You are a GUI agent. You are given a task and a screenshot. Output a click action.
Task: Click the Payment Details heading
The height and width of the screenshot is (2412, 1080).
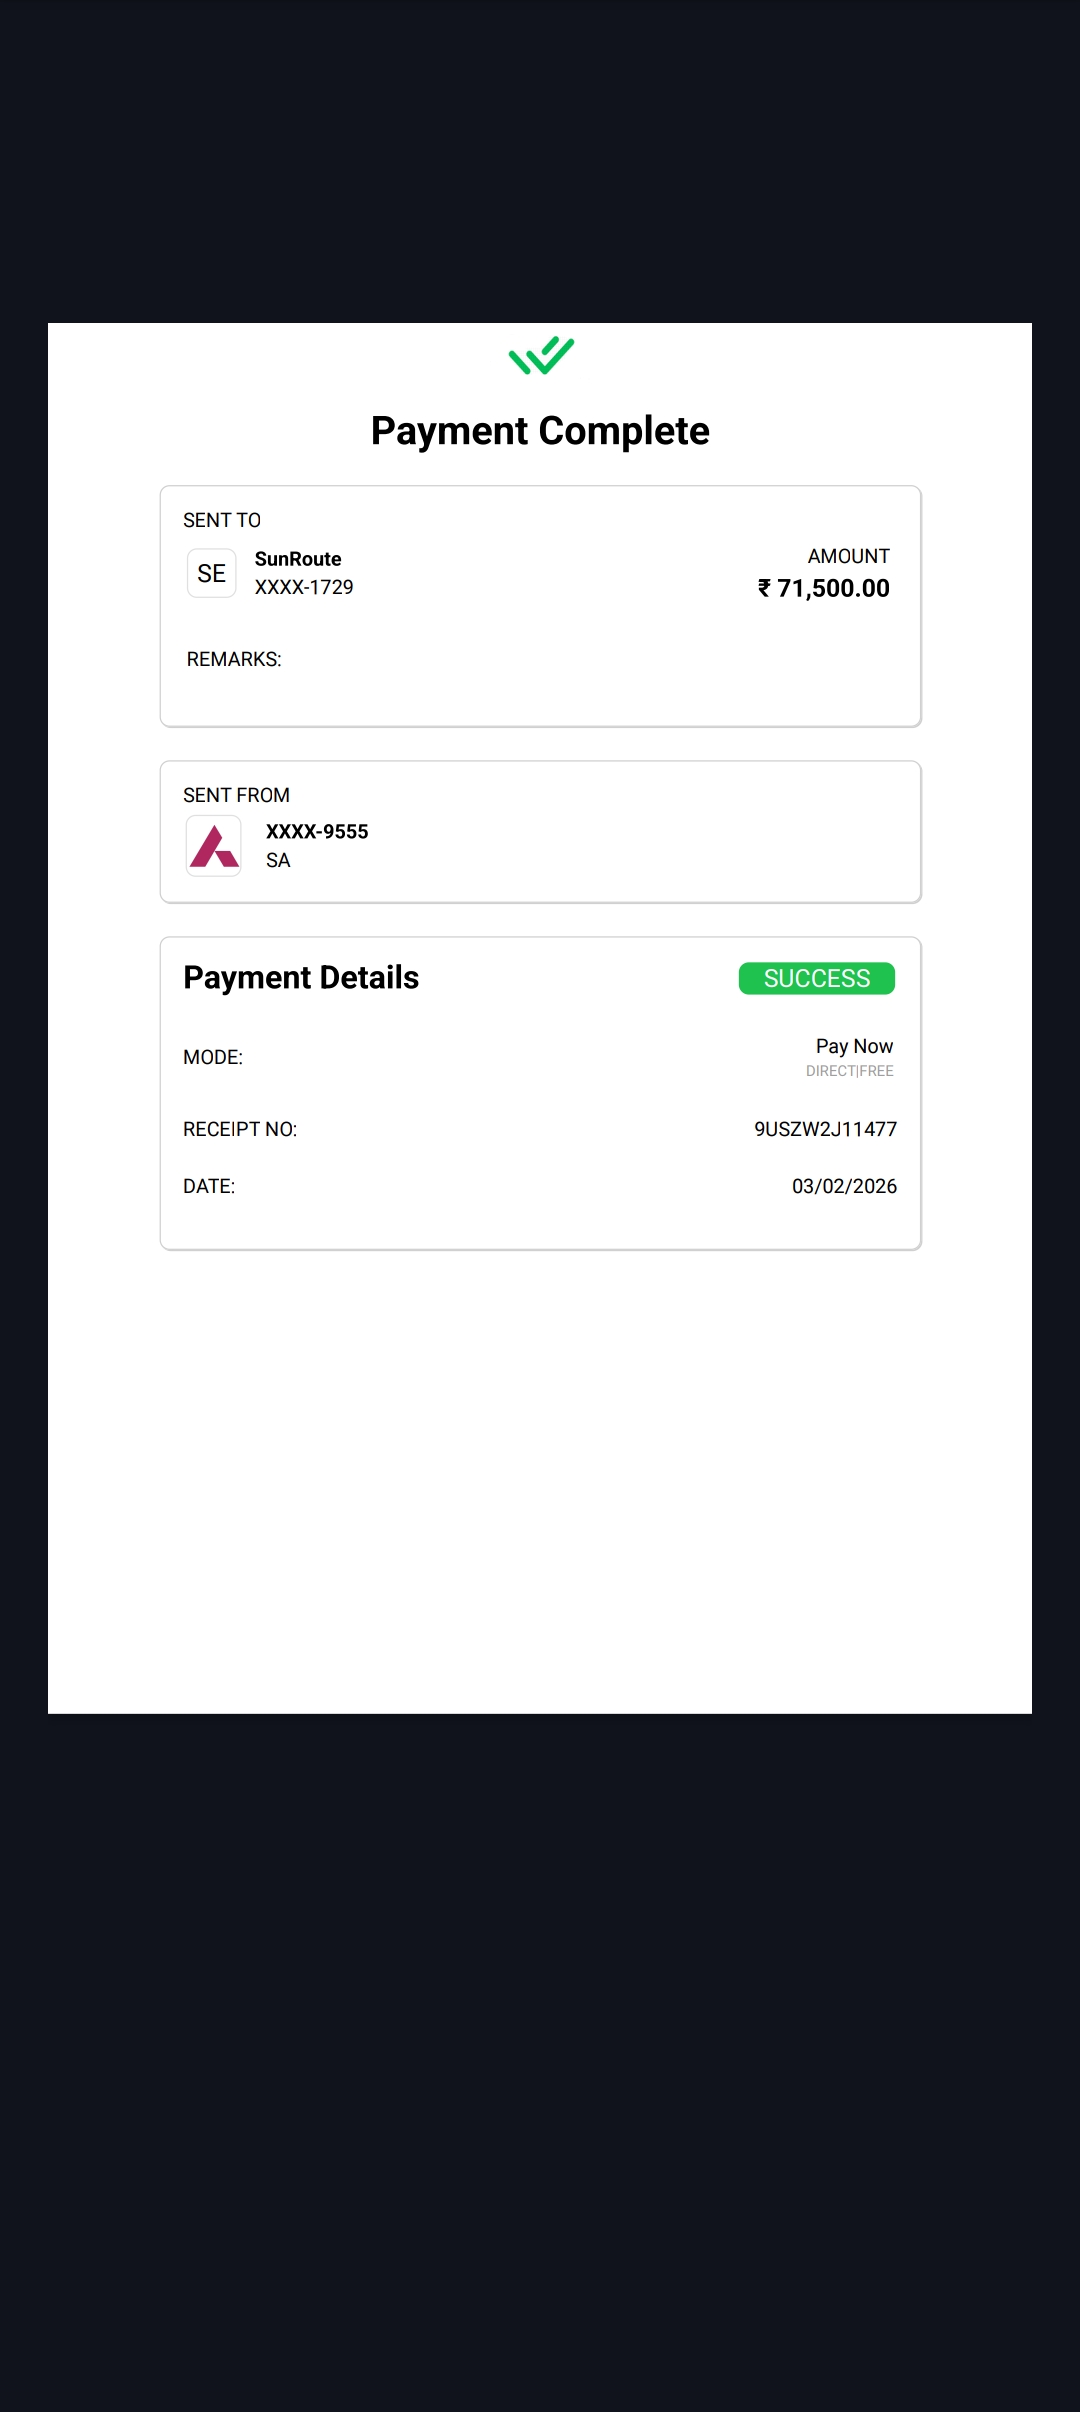point(301,977)
